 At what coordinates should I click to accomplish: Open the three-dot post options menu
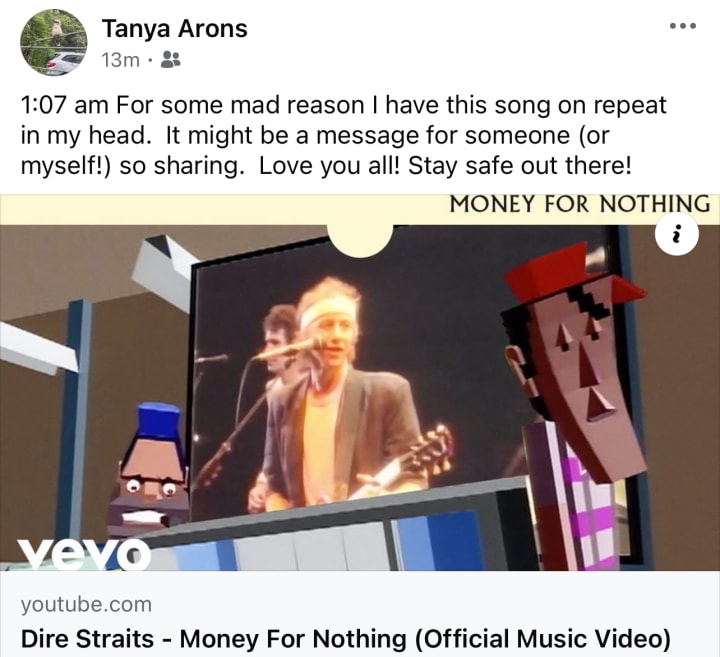click(x=683, y=26)
